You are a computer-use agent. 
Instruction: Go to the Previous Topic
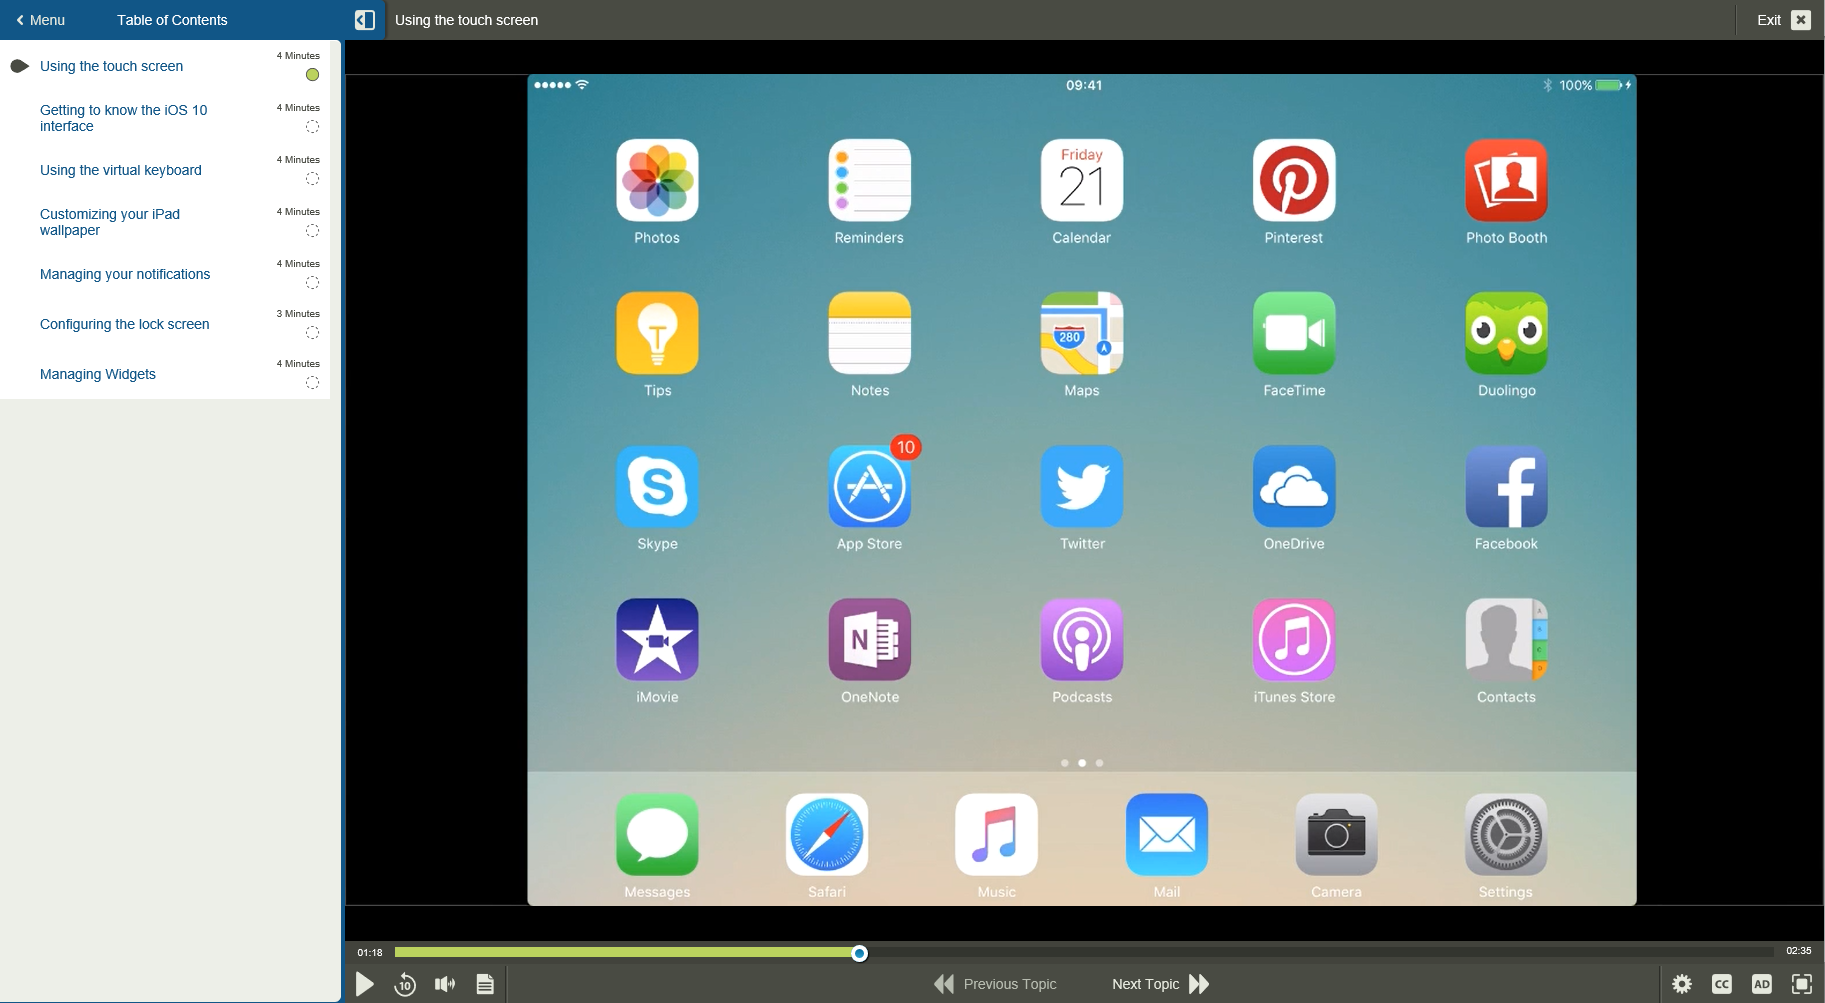click(x=997, y=984)
